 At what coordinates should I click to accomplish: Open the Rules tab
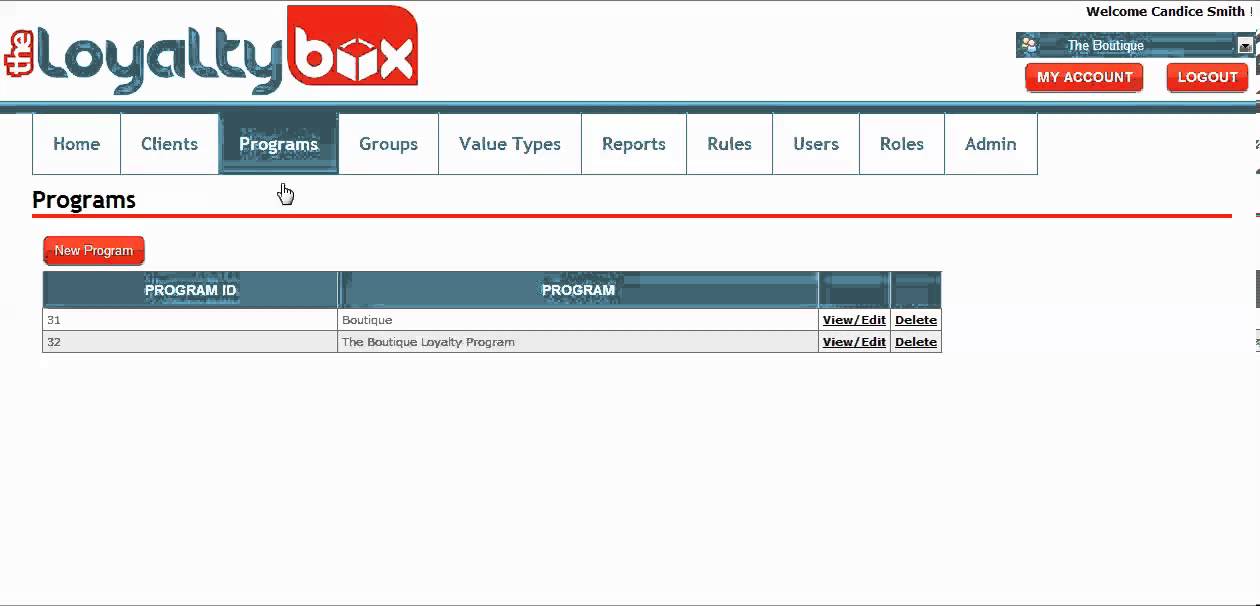(729, 144)
